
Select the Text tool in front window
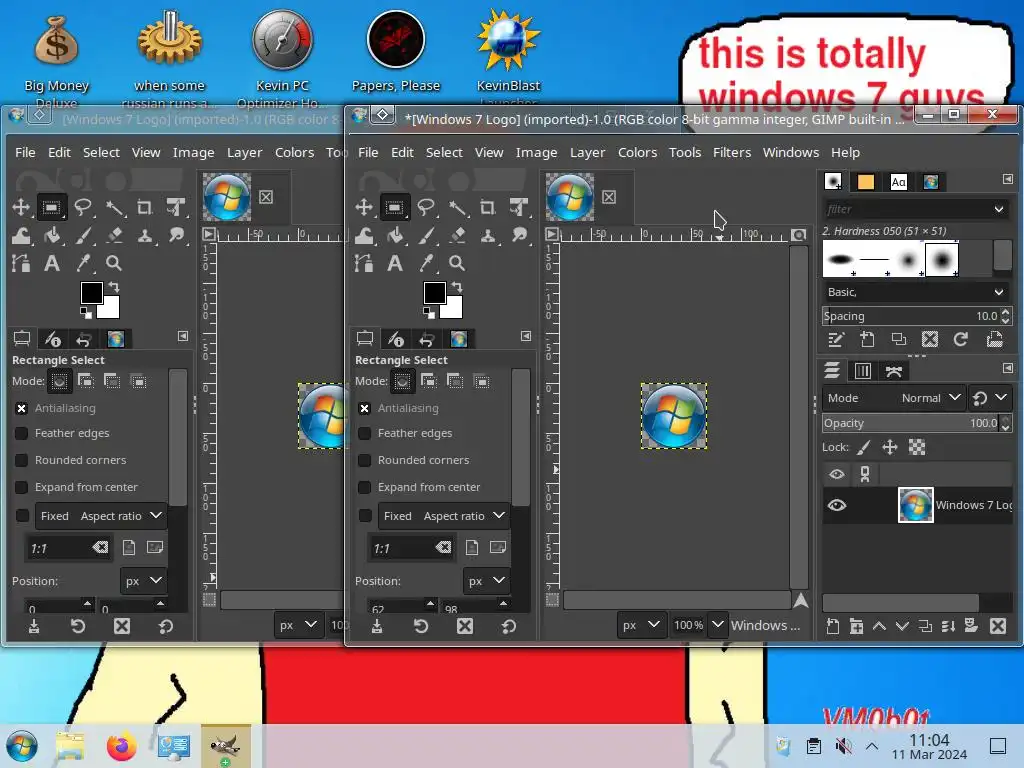click(394, 263)
